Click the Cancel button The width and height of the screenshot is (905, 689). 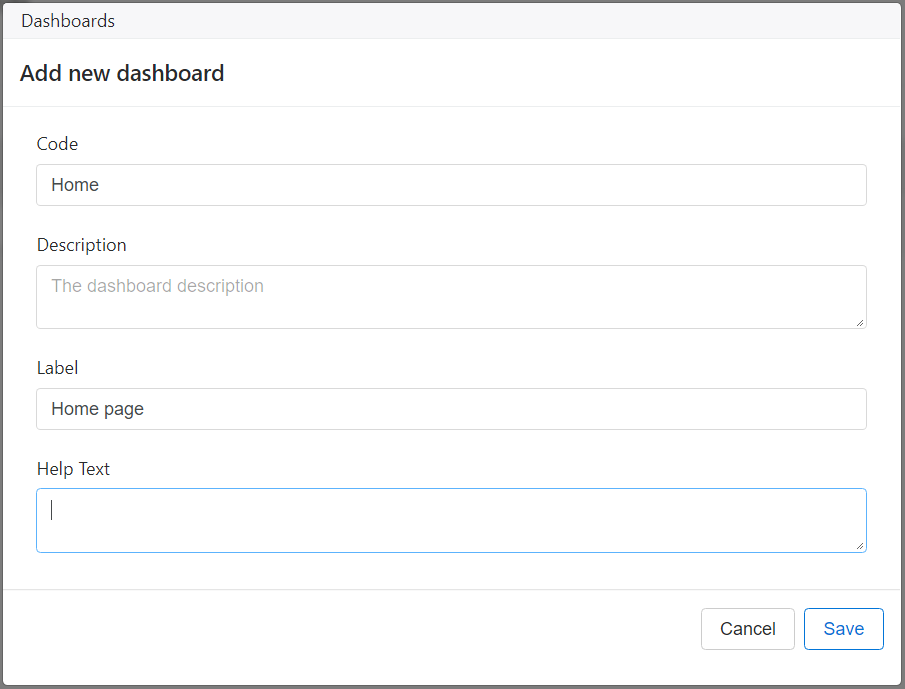click(747, 628)
